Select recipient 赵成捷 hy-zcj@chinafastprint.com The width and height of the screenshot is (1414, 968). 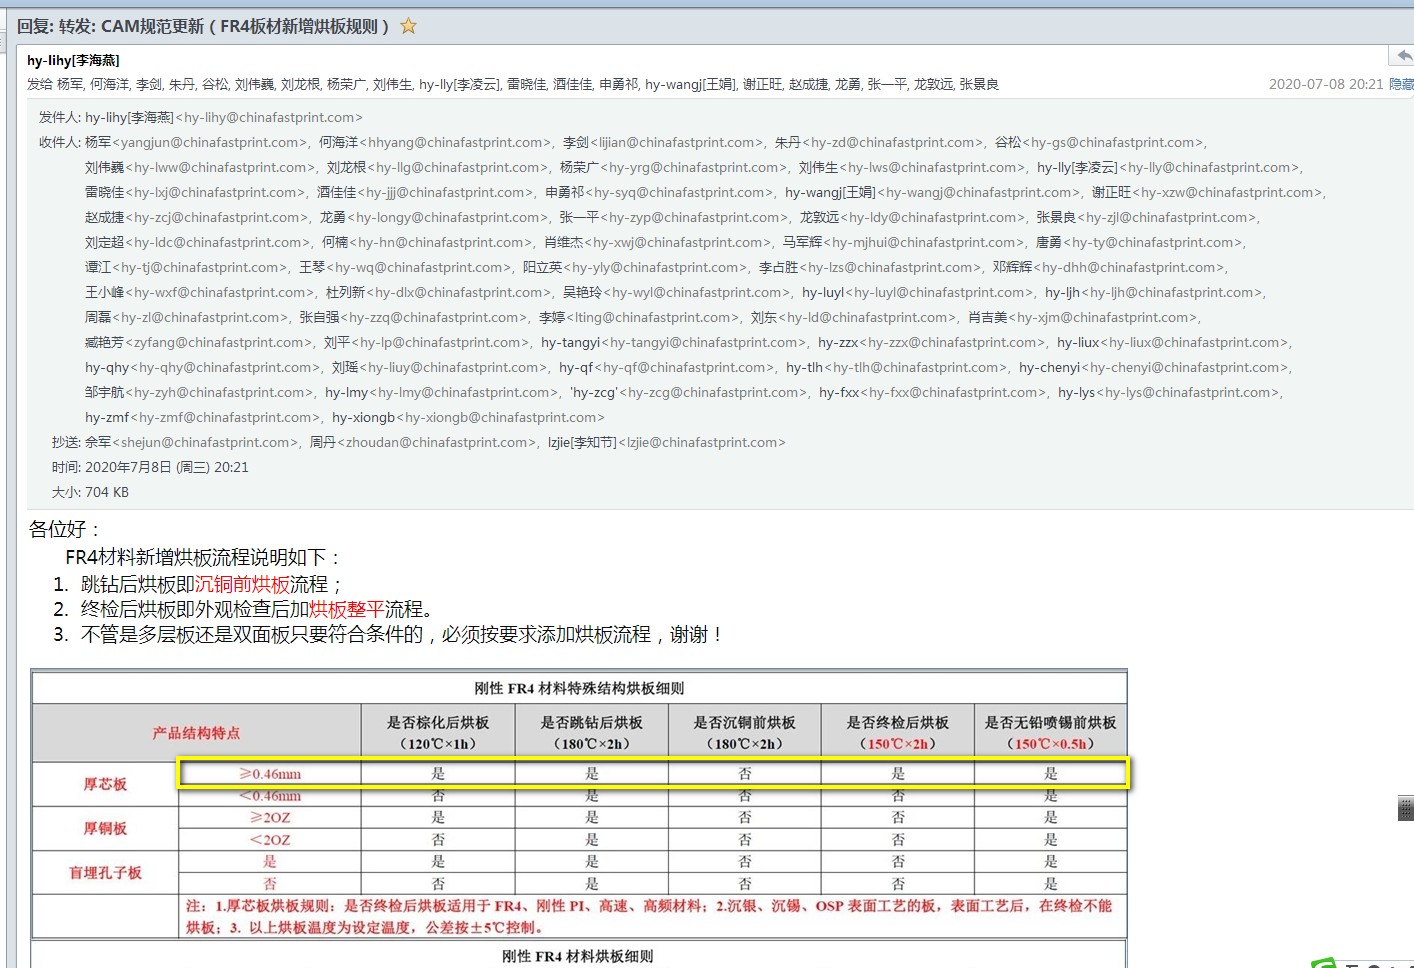(x=197, y=218)
